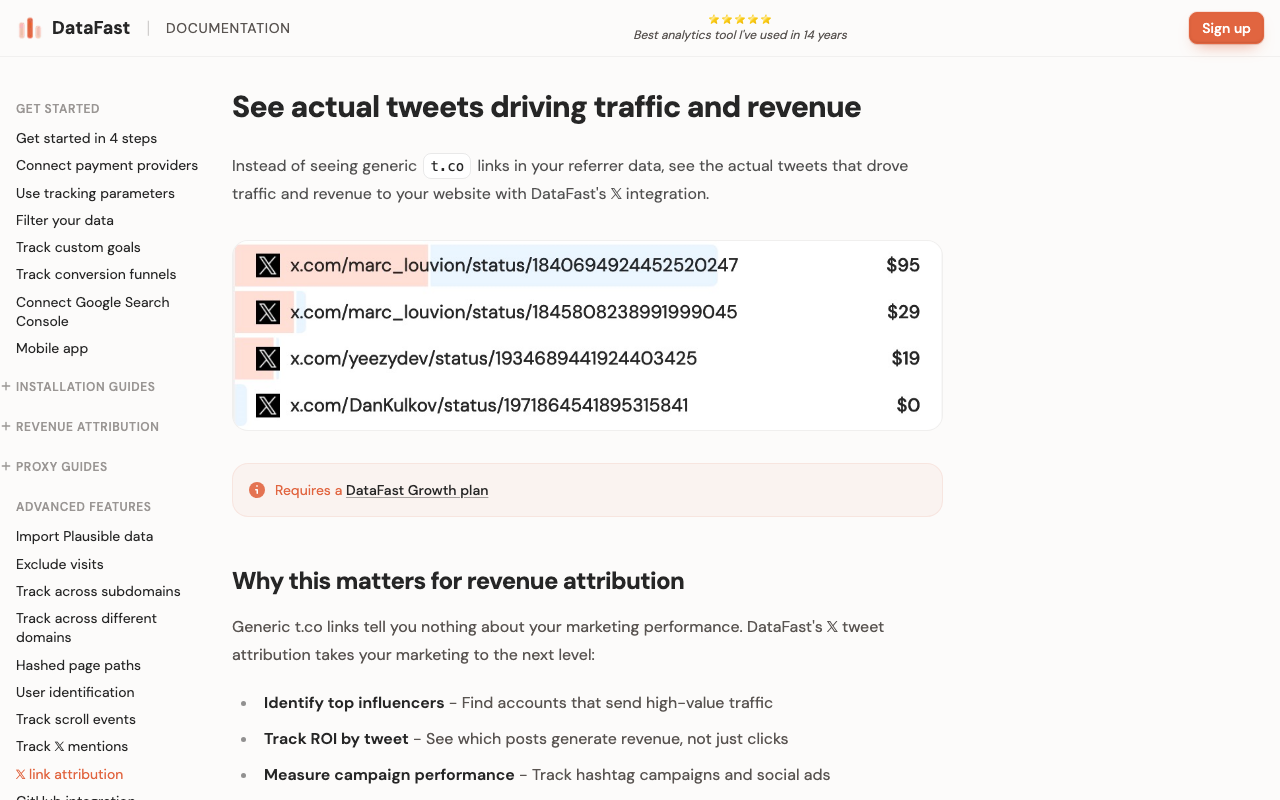Open the Documentation header link
The height and width of the screenshot is (800, 1280).
point(228,28)
